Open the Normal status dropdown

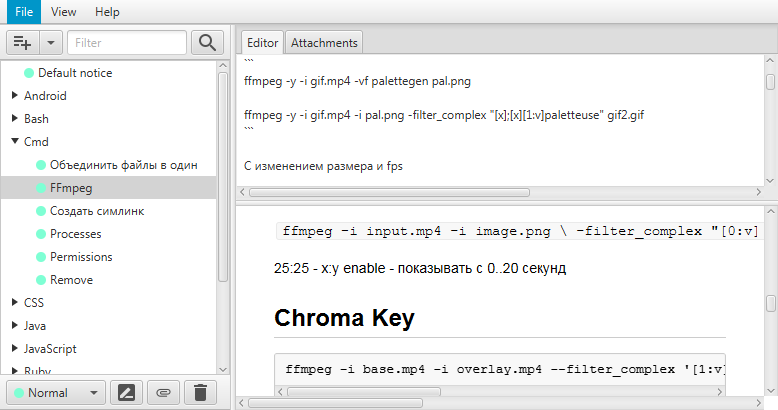pyautogui.click(x=56, y=393)
